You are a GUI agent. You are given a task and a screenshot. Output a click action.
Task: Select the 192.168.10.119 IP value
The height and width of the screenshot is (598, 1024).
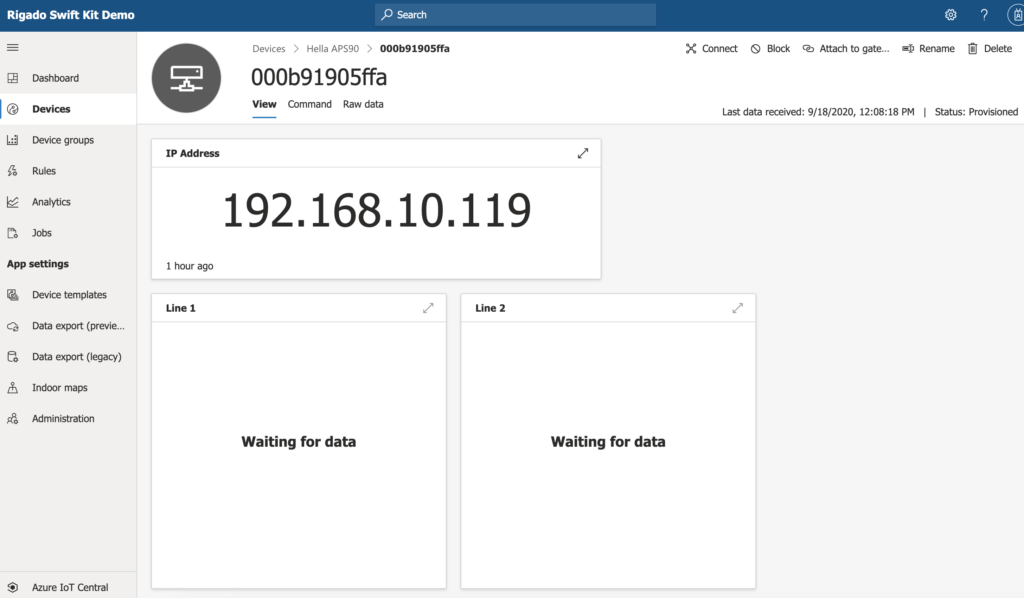(x=377, y=211)
